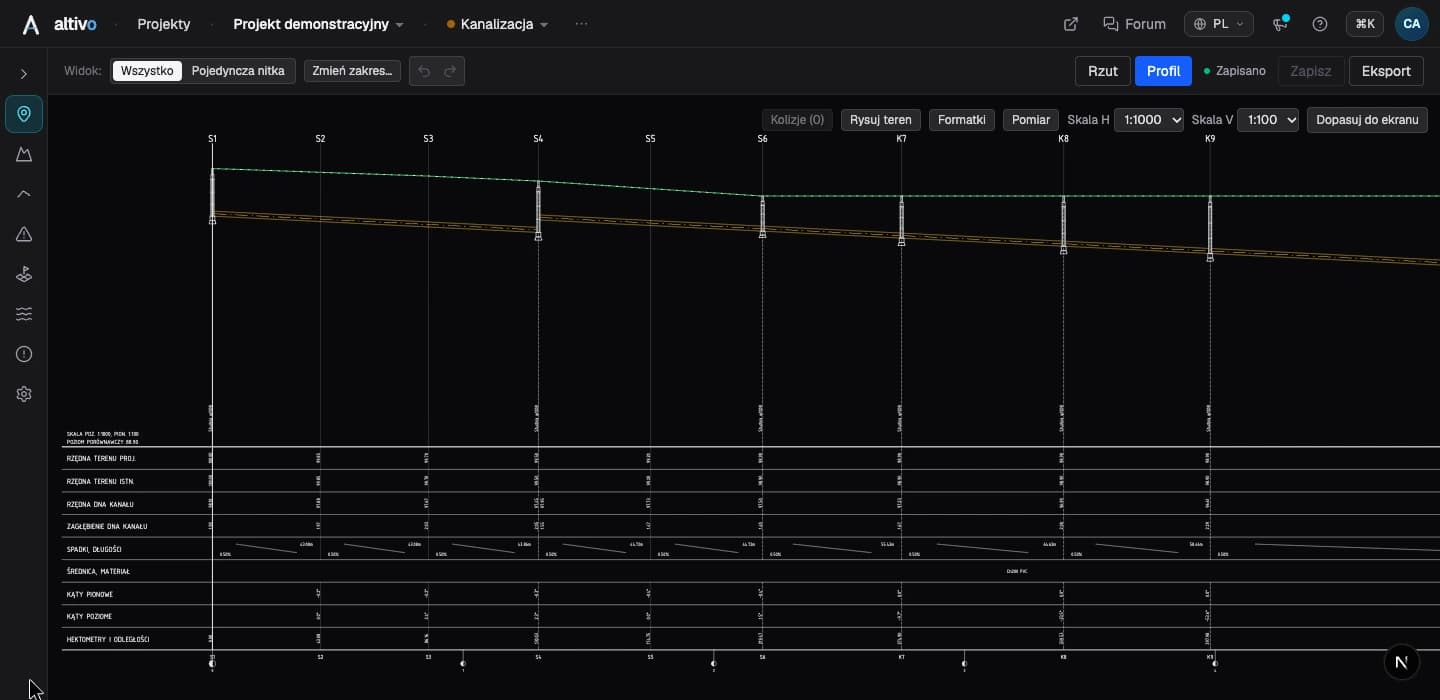Open the settings gear in the sidebar
This screenshot has height=700, width=1440.
tap(24, 394)
